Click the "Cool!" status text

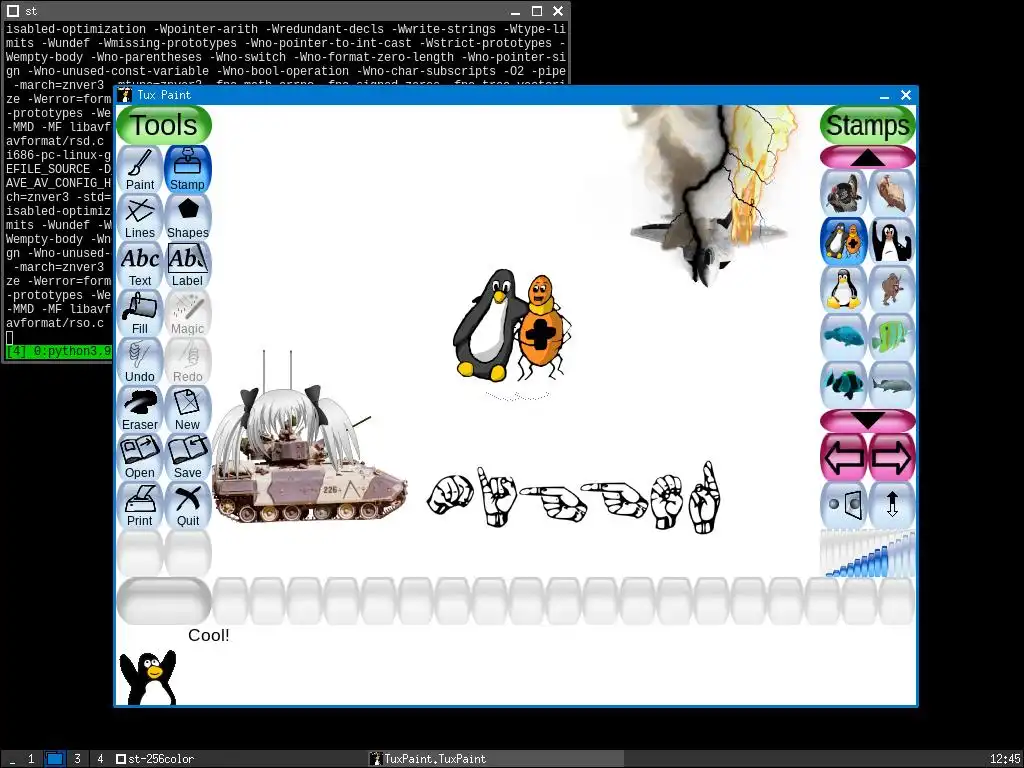(x=208, y=635)
